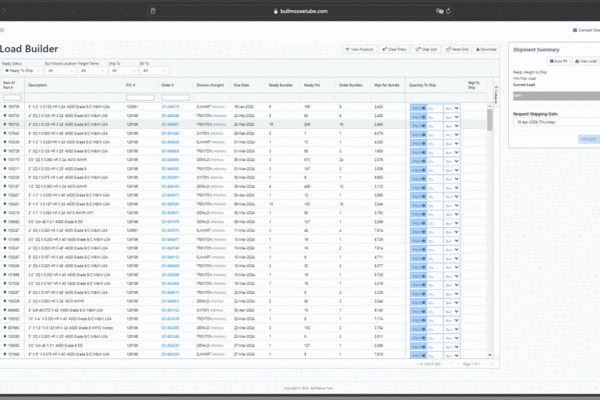Open the Columns side panel tab

point(496,95)
